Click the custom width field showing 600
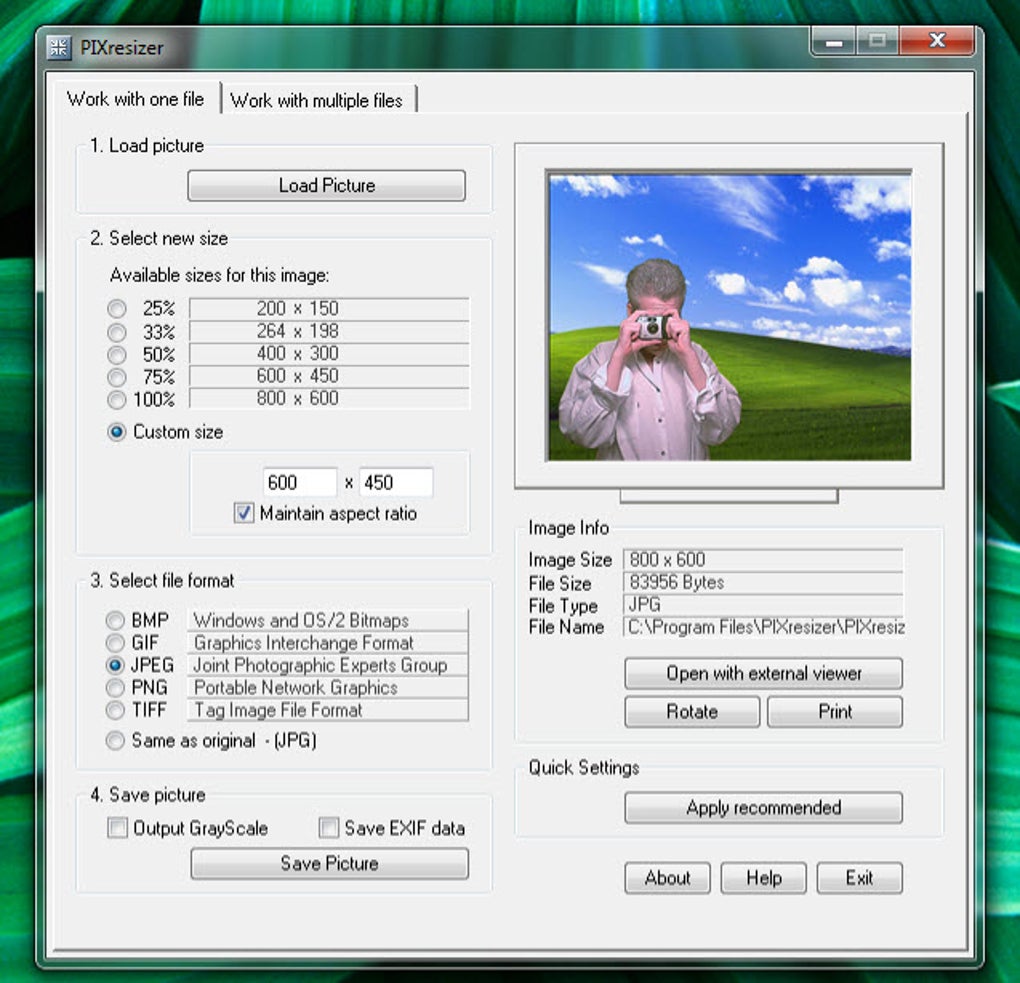The image size is (1020, 983). point(300,483)
